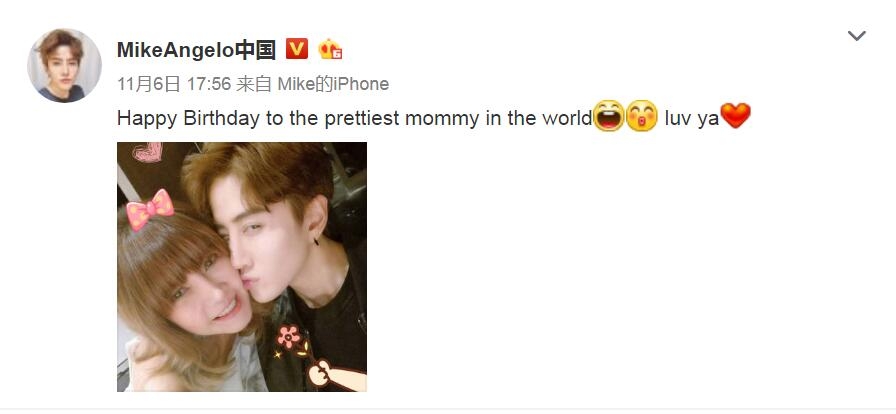The image size is (896, 414).
Task: Click the laughing face emoji
Action: 609,116
